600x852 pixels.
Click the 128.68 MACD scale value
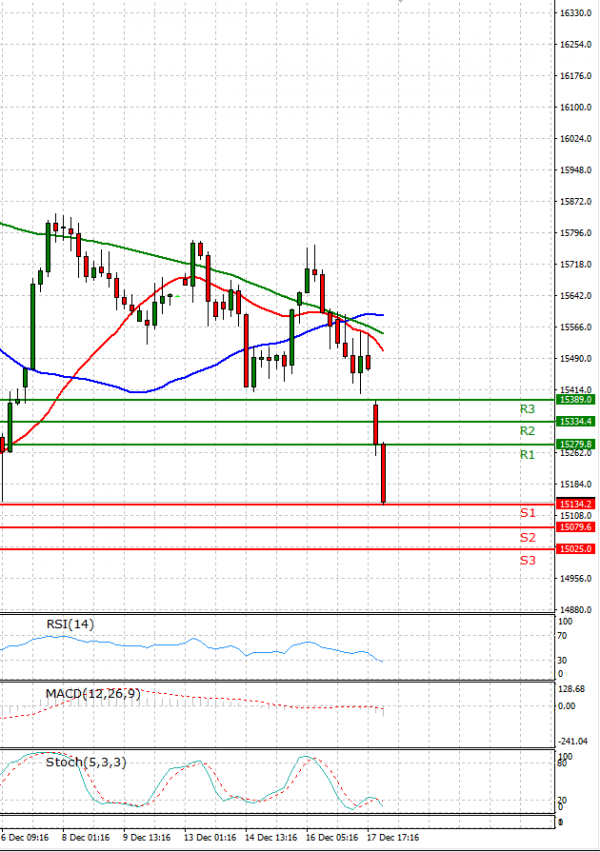[x=572, y=689]
